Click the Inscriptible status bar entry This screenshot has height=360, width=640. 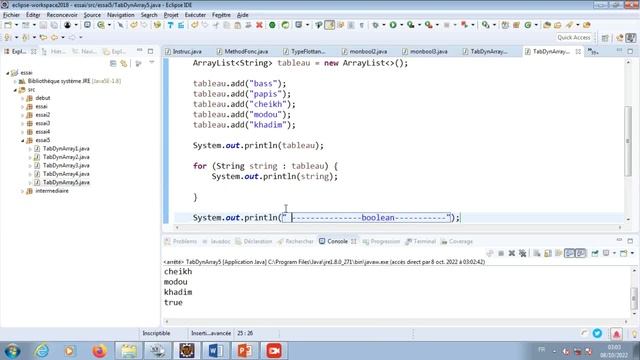(156, 333)
